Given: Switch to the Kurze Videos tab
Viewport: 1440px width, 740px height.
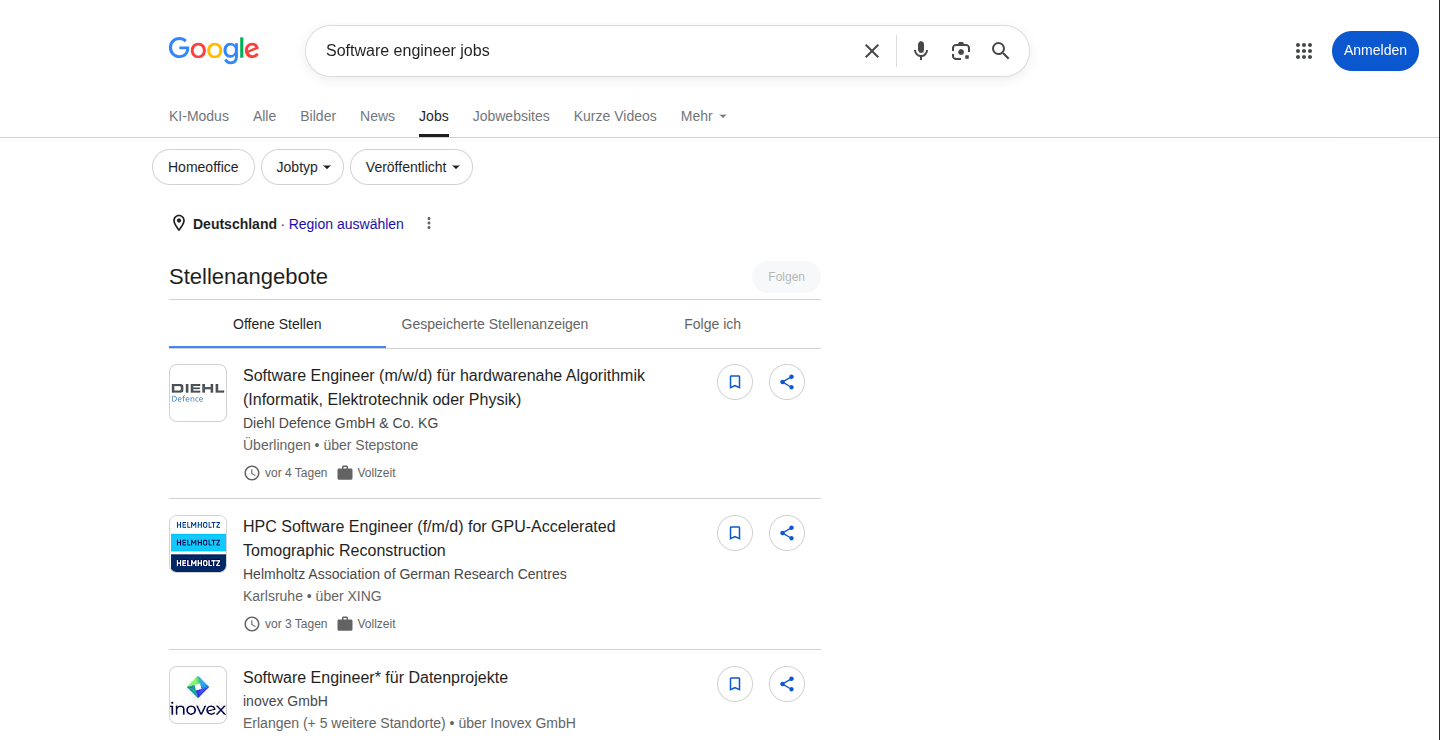Looking at the screenshot, I should [615, 116].
